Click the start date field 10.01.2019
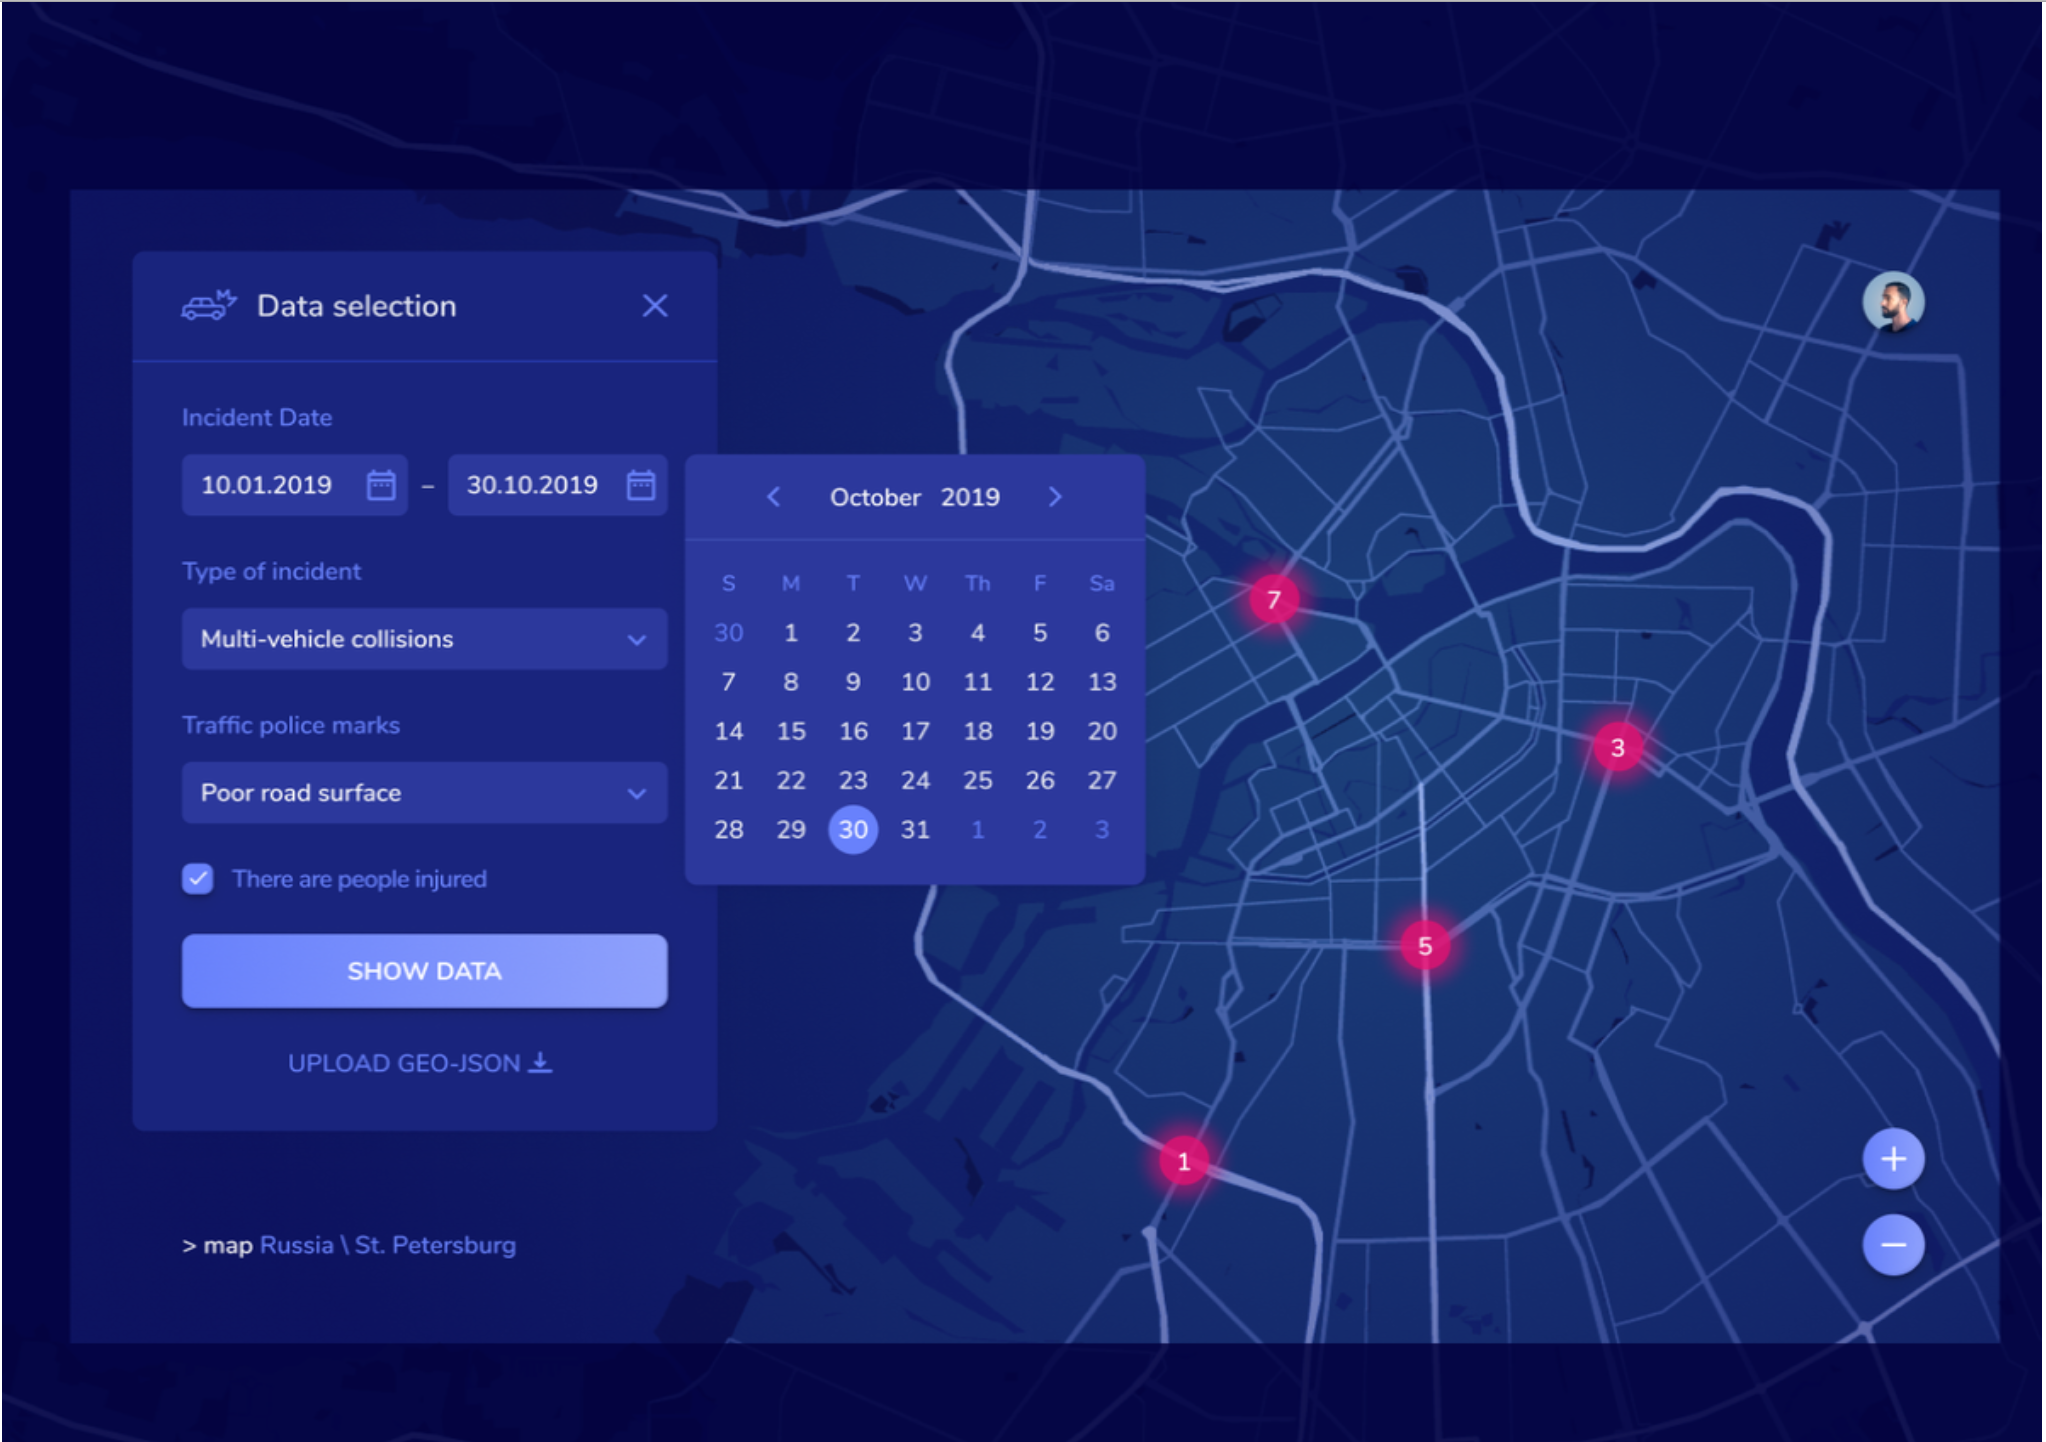Viewport: 2046px width, 1442px height. click(x=268, y=486)
